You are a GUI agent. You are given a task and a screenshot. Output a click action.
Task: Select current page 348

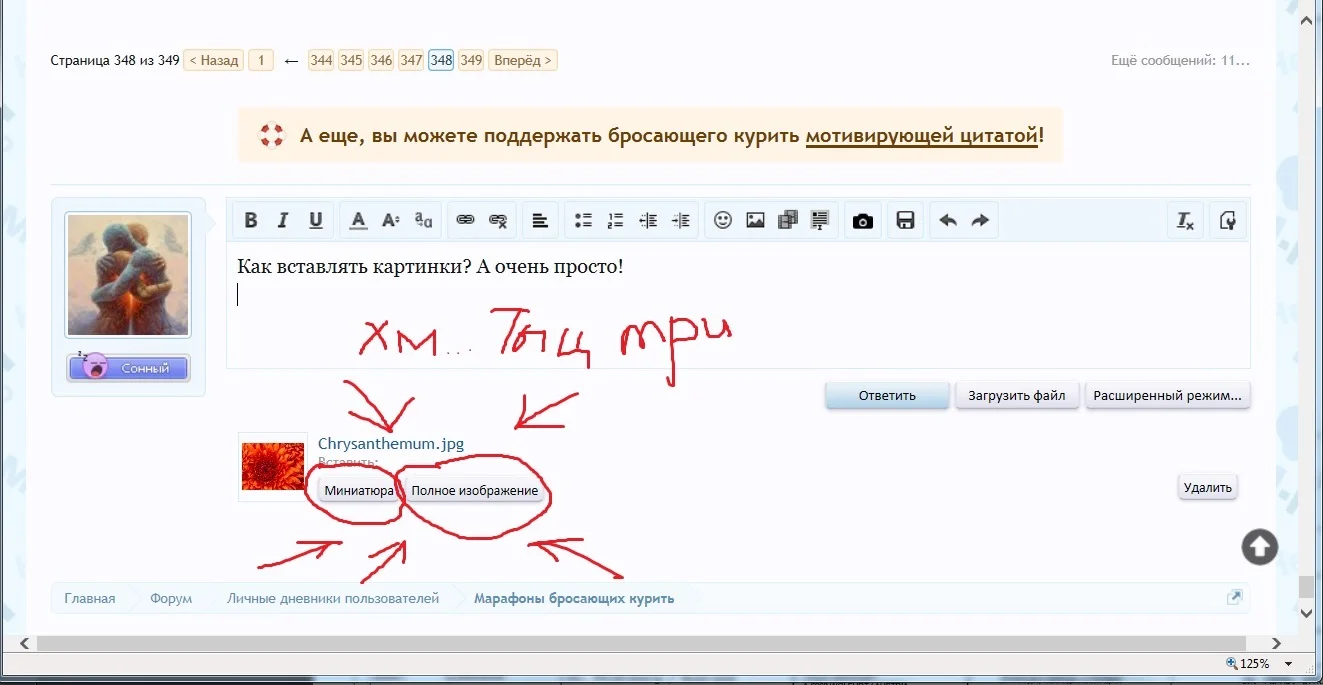tap(441, 60)
